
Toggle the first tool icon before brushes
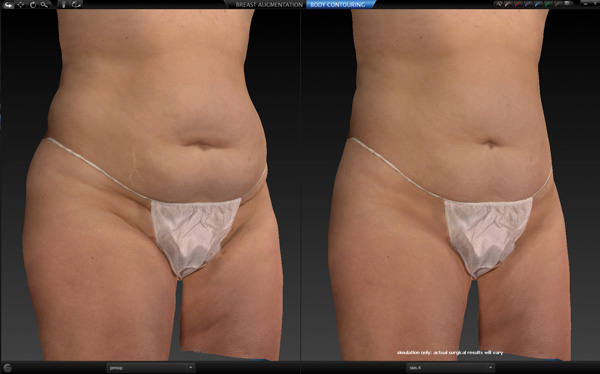pos(498,4)
